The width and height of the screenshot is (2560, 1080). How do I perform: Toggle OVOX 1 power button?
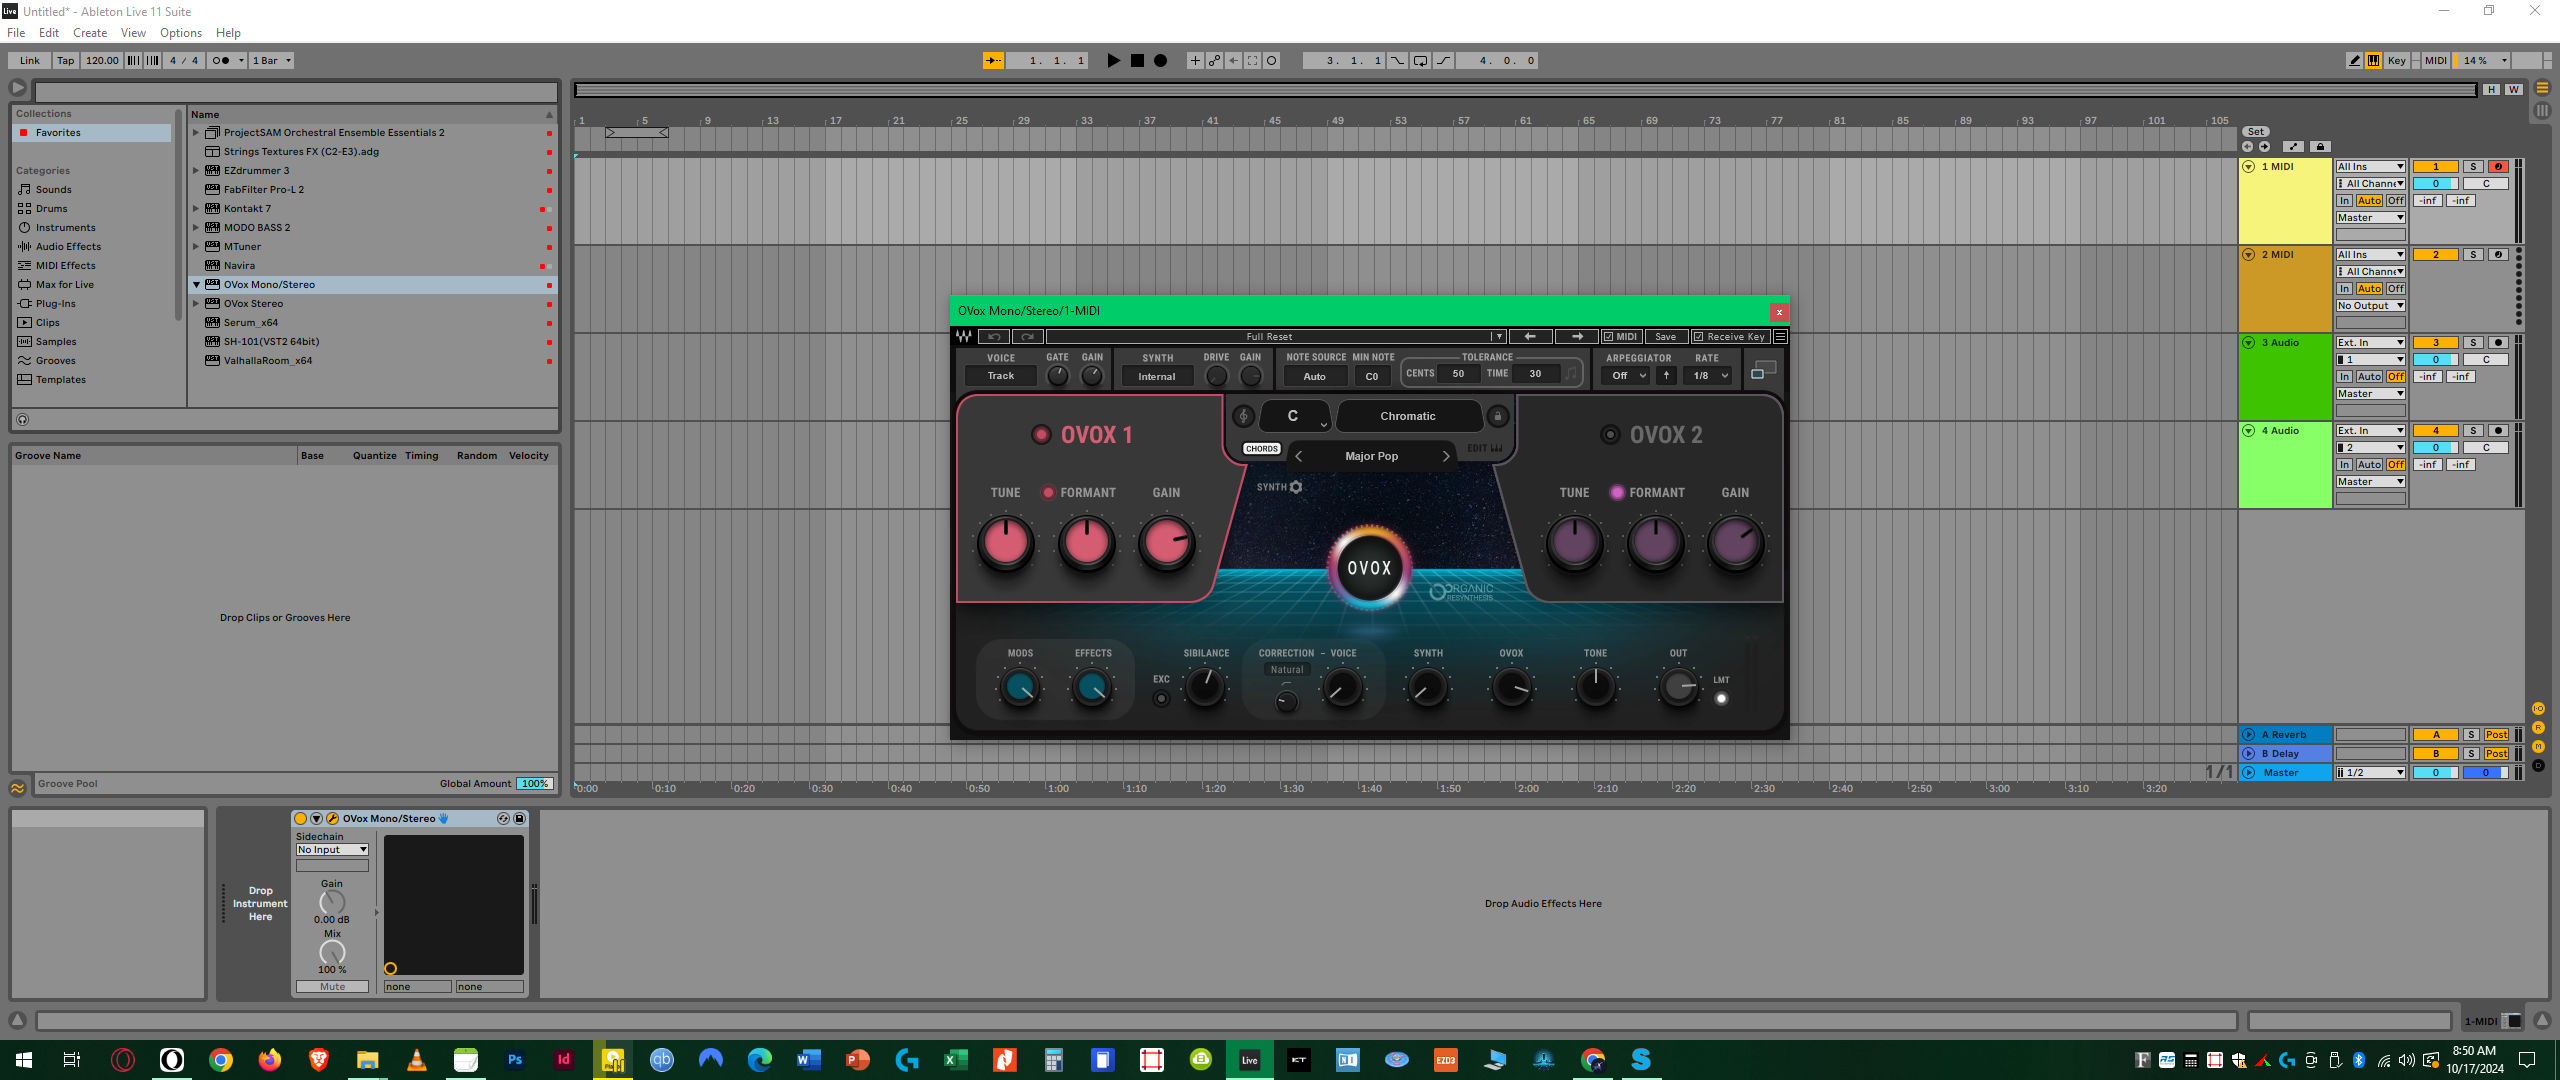tap(1041, 435)
